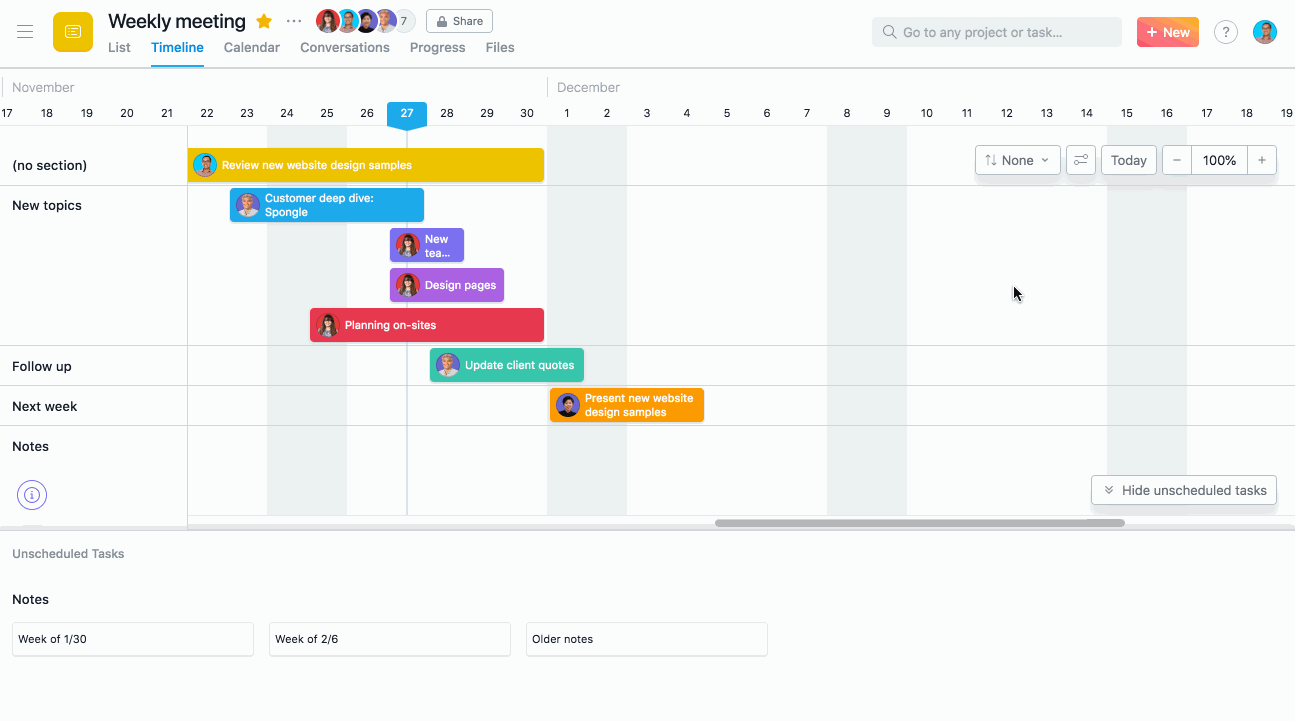Viewport: 1295px width, 721px height.
Task: Open timeline display options filter icon
Action: [1081, 160]
